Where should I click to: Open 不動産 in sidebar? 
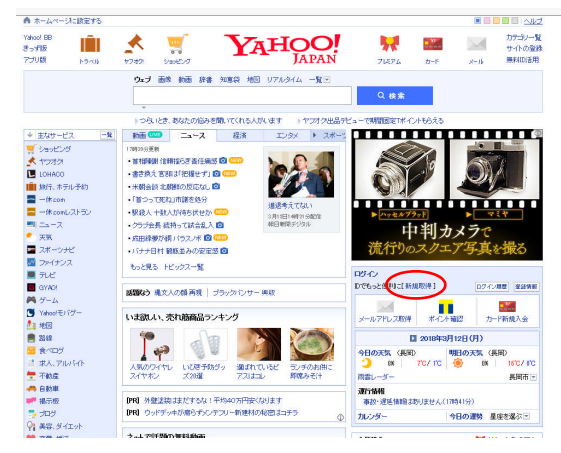[x=49, y=376]
